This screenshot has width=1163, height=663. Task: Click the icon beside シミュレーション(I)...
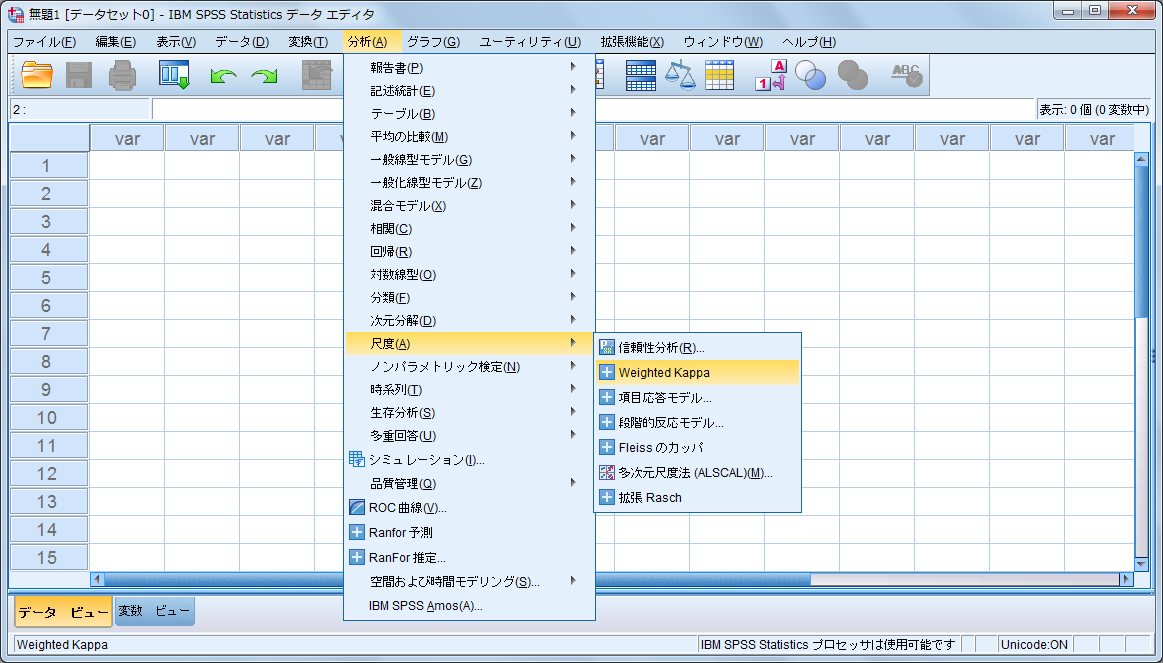357,460
